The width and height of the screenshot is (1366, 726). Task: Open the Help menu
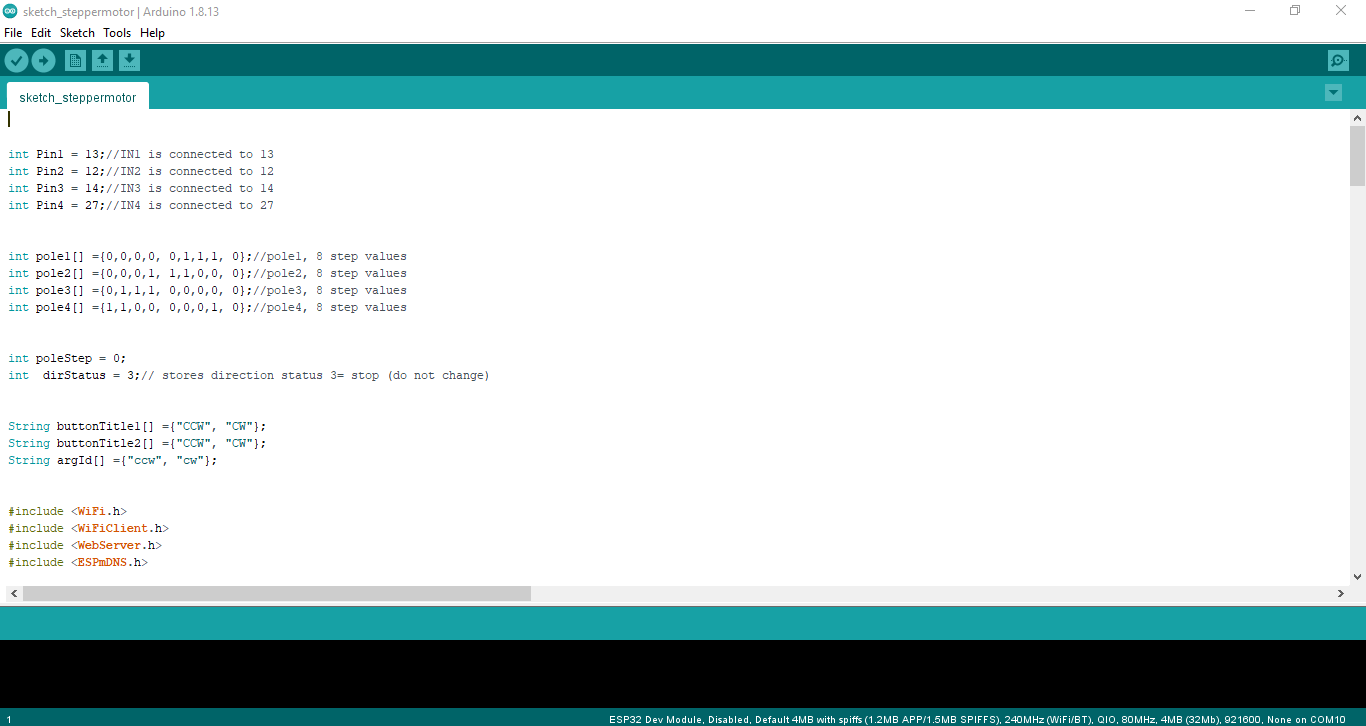(152, 32)
